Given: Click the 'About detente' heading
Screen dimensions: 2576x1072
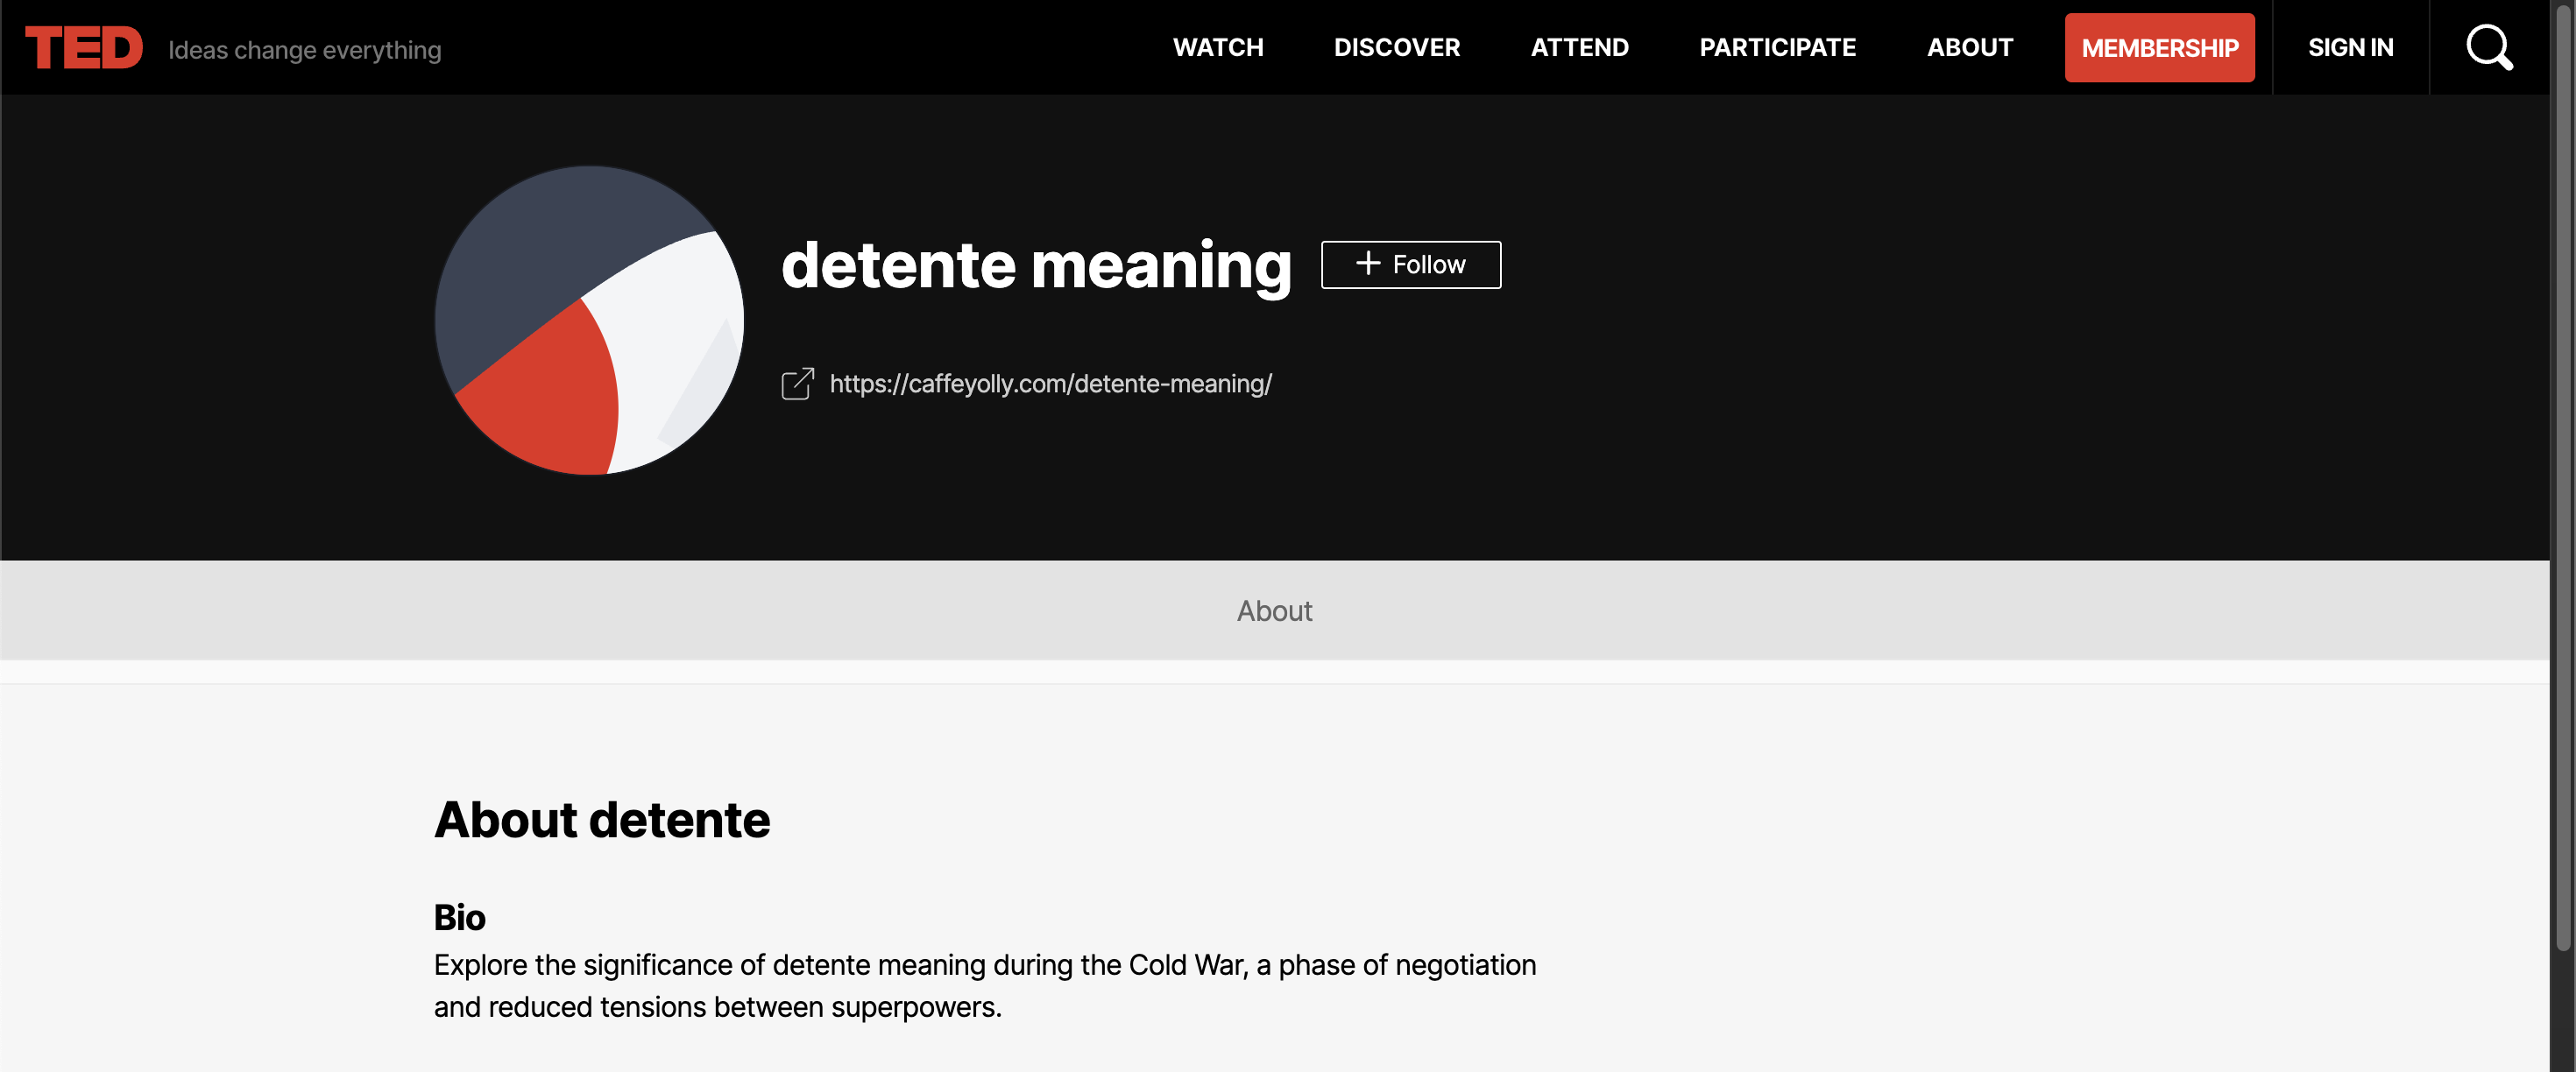Looking at the screenshot, I should tap(601, 820).
